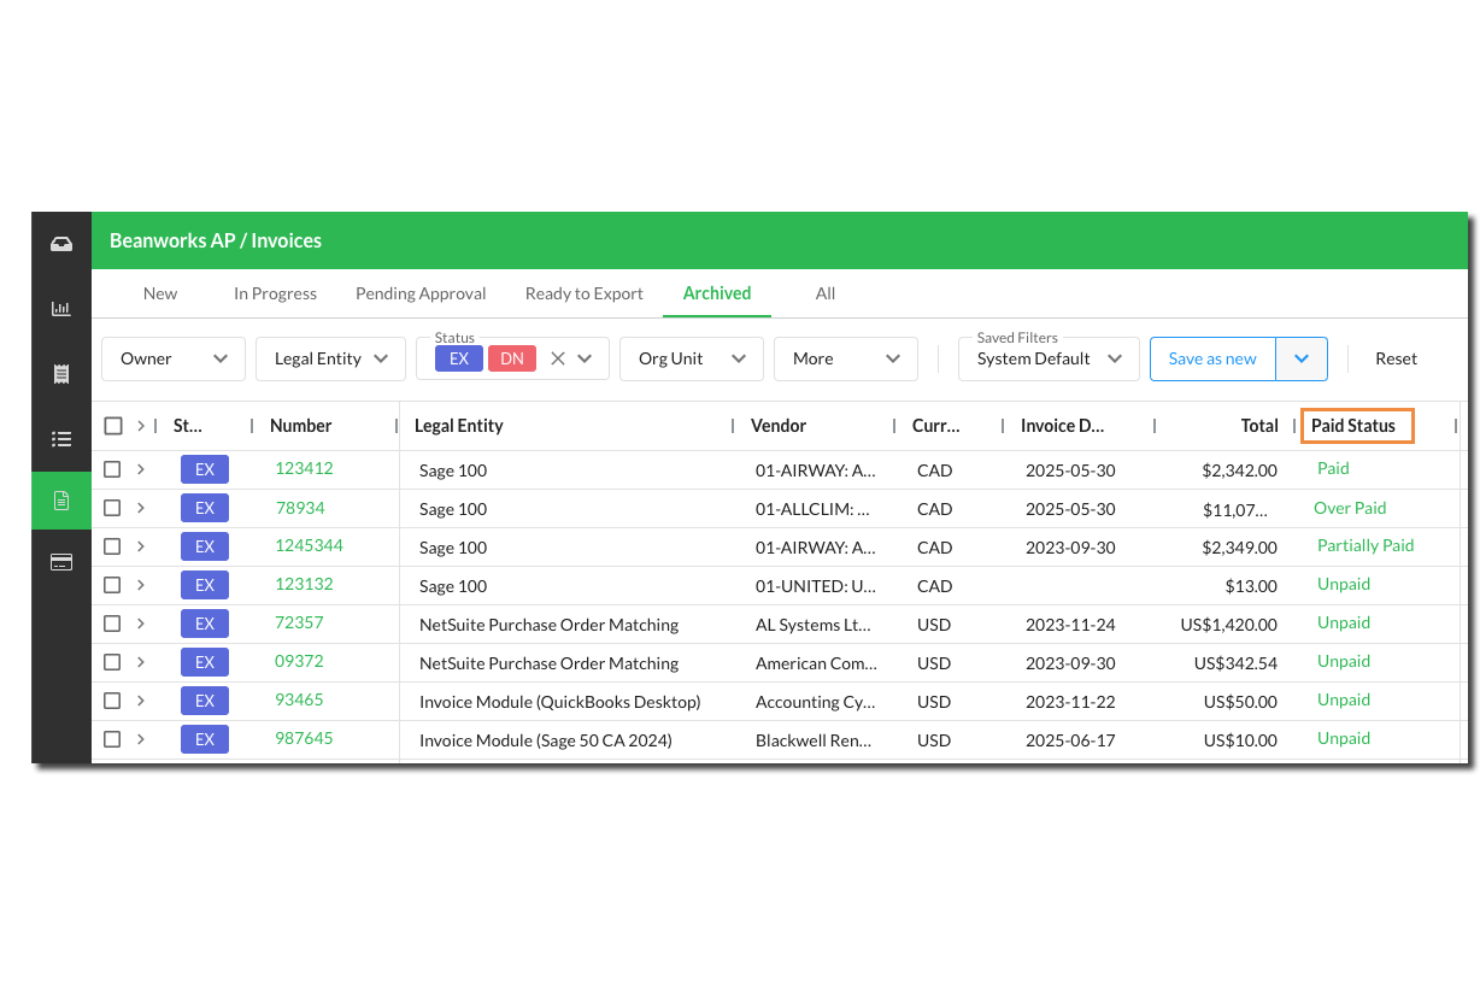This screenshot has height=987, width=1480.
Task: Open the Ready to Export tab
Action: [x=584, y=293]
